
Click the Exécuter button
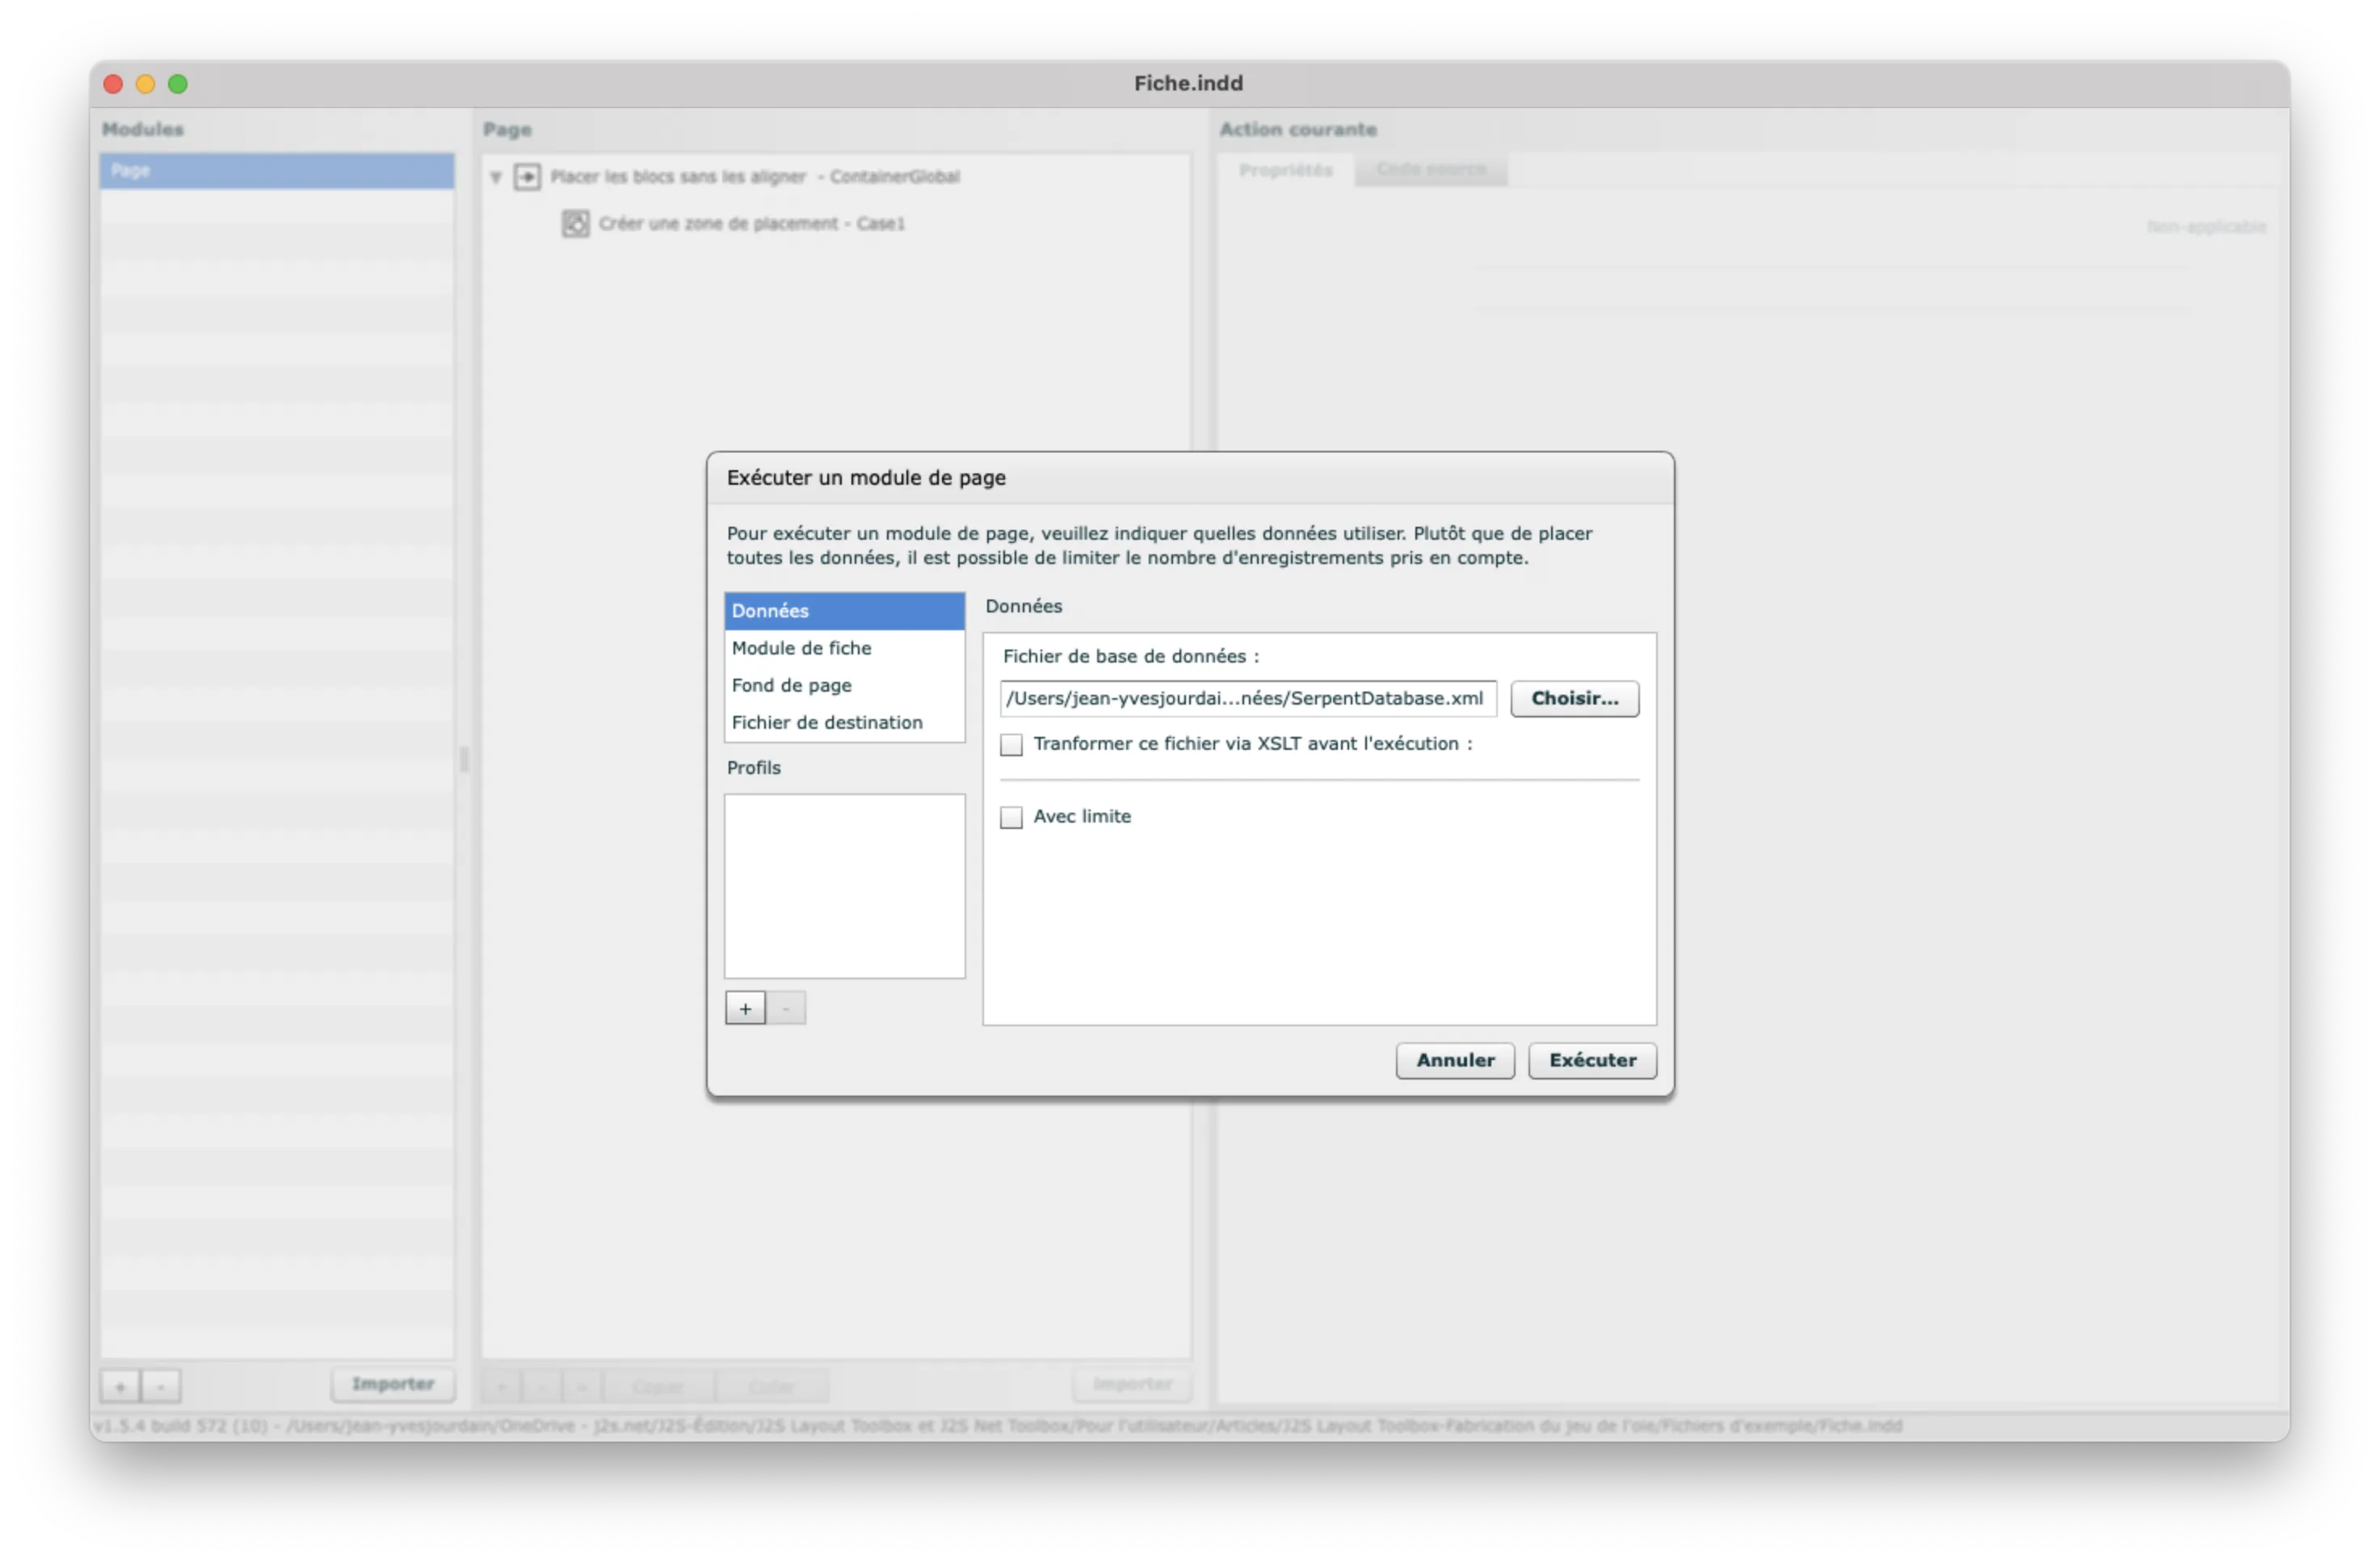1591,1060
